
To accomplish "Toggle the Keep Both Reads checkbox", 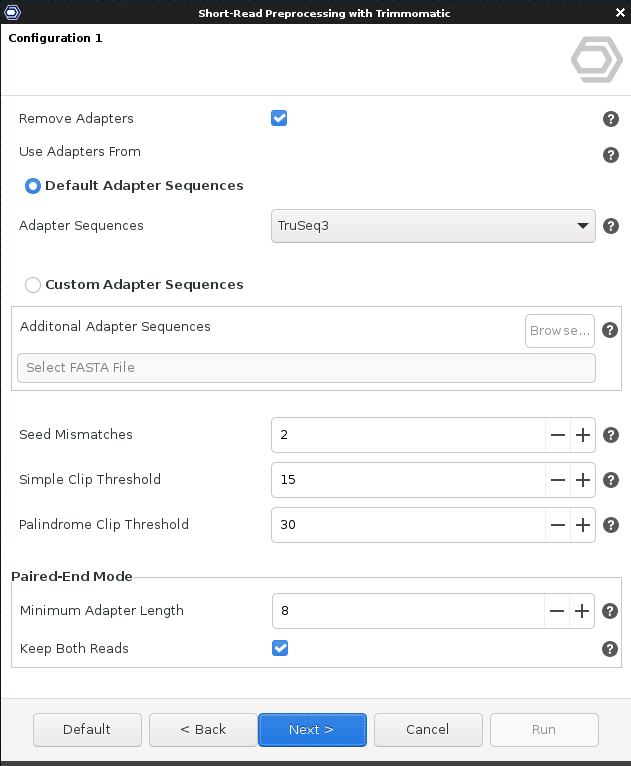I will 280,648.
